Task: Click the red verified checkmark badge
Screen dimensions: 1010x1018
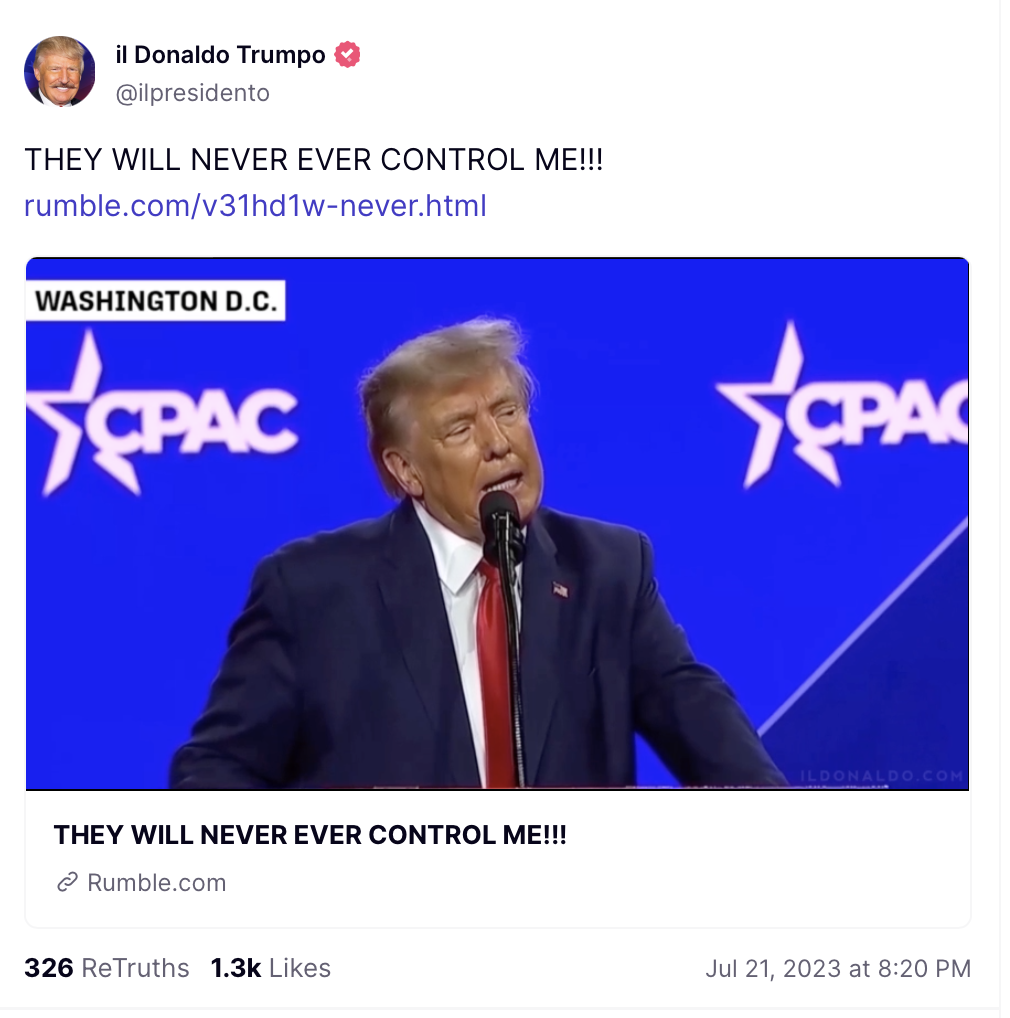Action: [347, 55]
